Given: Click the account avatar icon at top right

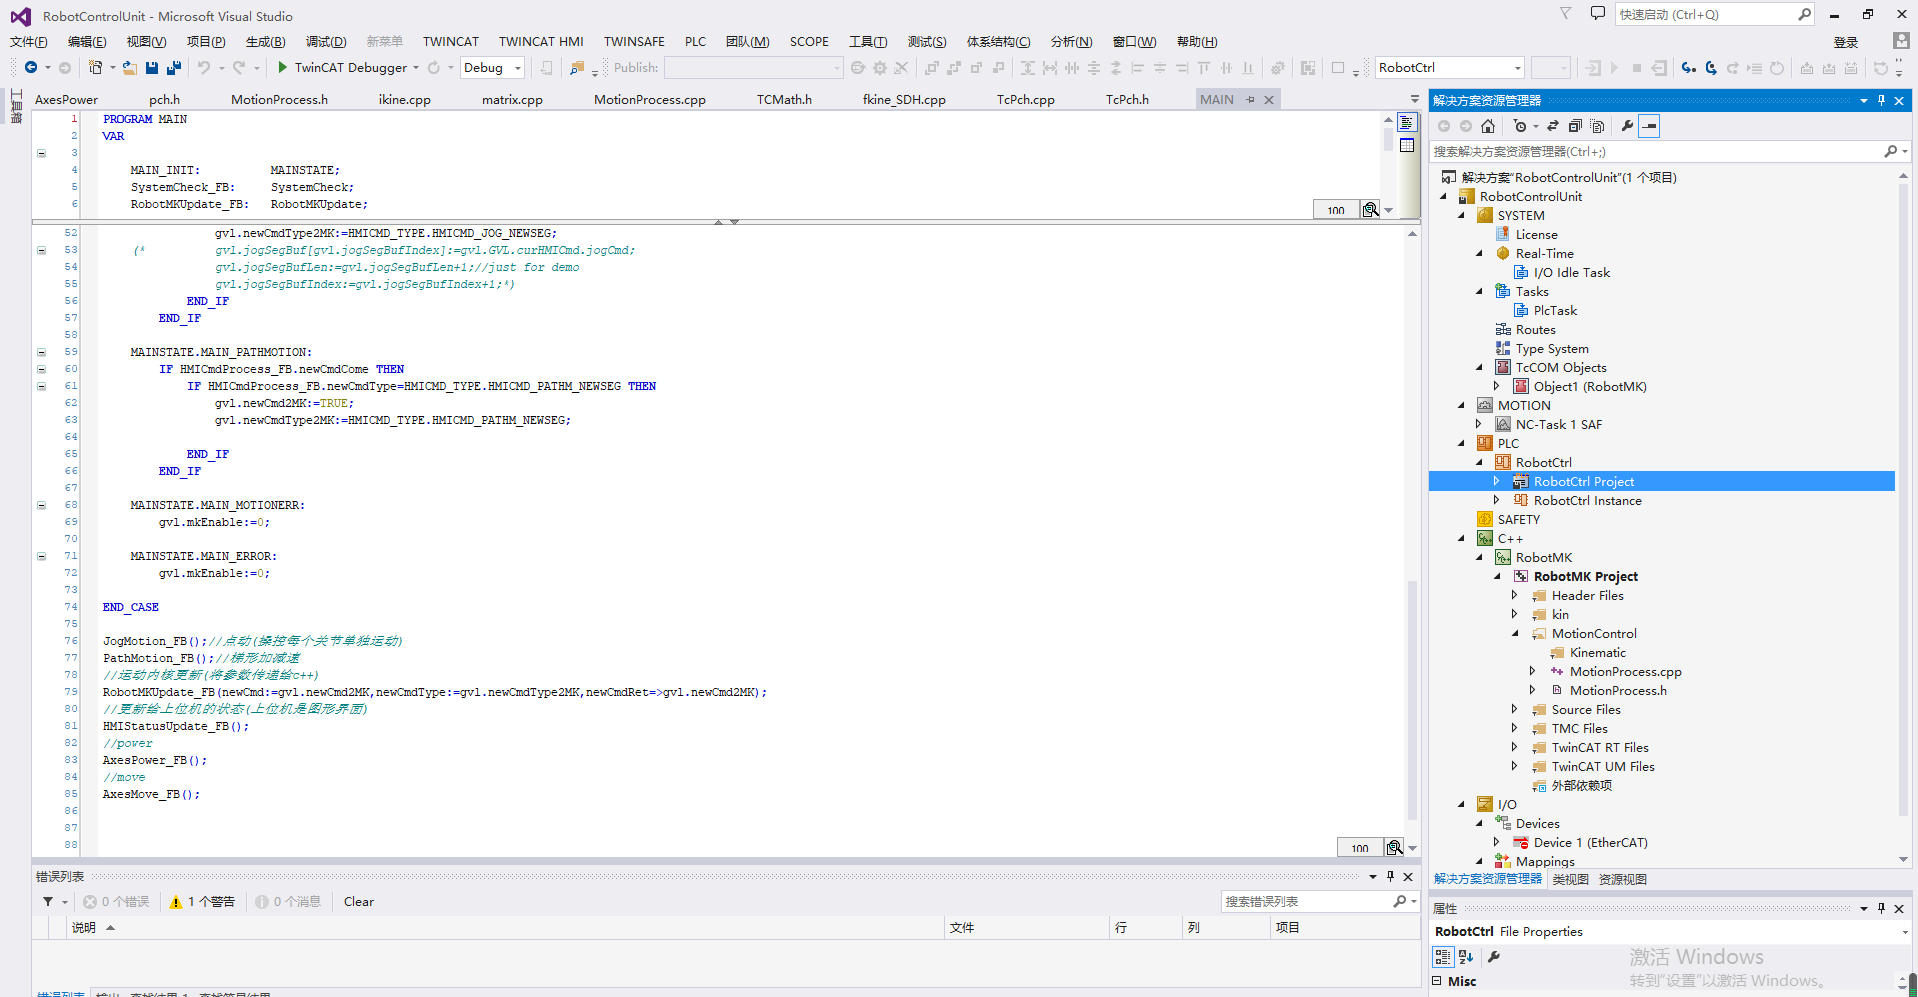Looking at the screenshot, I should [x=1901, y=40].
